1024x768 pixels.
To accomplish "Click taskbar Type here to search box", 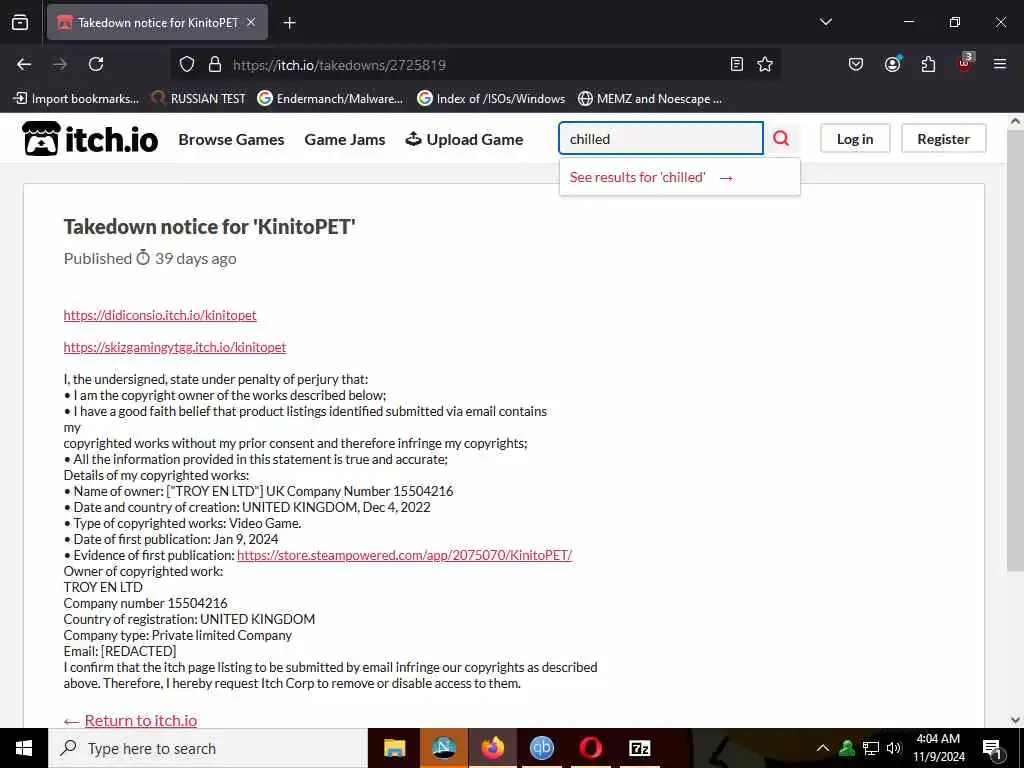I will (208, 748).
